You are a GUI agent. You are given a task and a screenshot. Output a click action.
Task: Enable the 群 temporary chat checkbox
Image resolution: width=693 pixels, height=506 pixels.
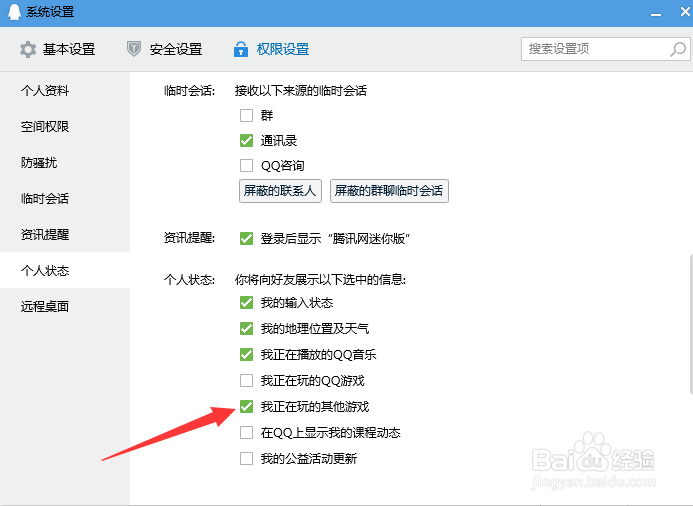(246, 115)
